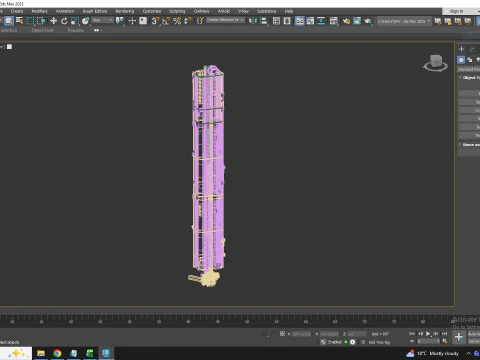The height and width of the screenshot is (360, 480).
Task: Activate the Select and Move tool
Action: click(x=53, y=21)
